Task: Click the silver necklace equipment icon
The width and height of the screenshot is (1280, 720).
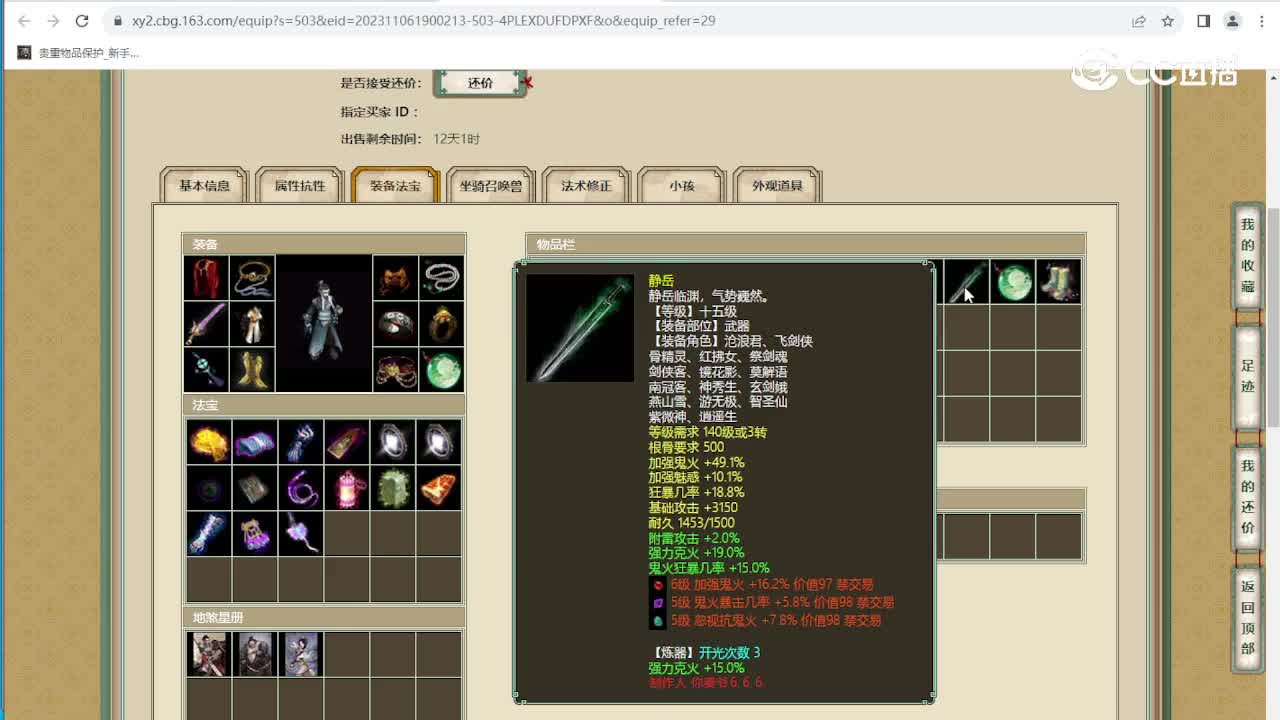Action: (x=441, y=278)
